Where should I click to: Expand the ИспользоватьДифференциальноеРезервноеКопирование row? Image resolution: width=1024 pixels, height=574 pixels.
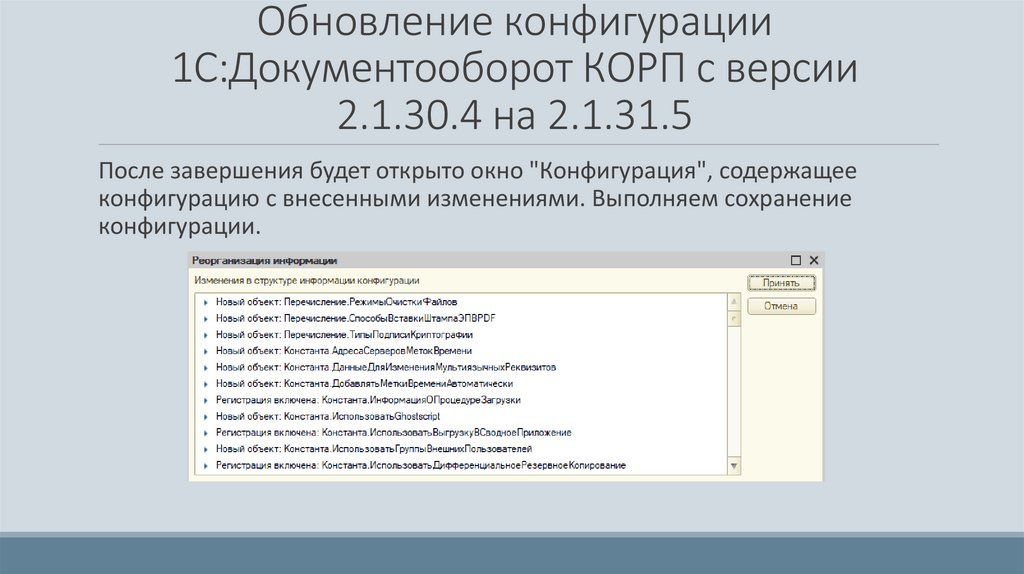coord(206,466)
